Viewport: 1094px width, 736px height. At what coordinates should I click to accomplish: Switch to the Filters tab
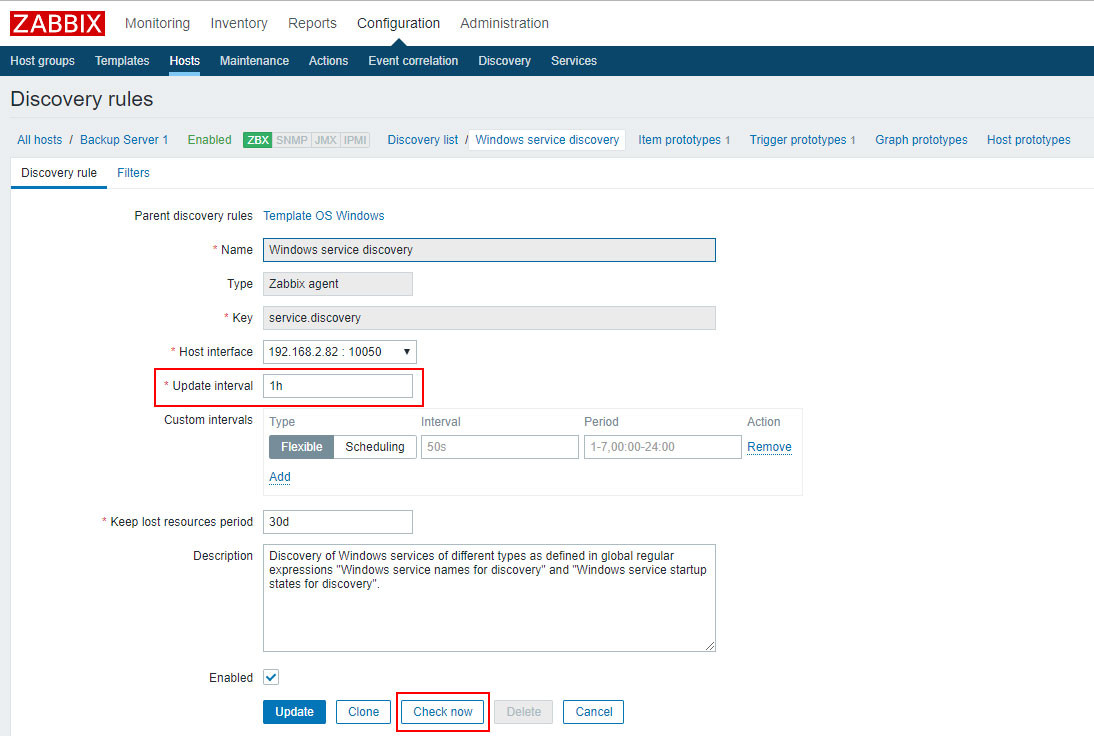click(x=133, y=172)
